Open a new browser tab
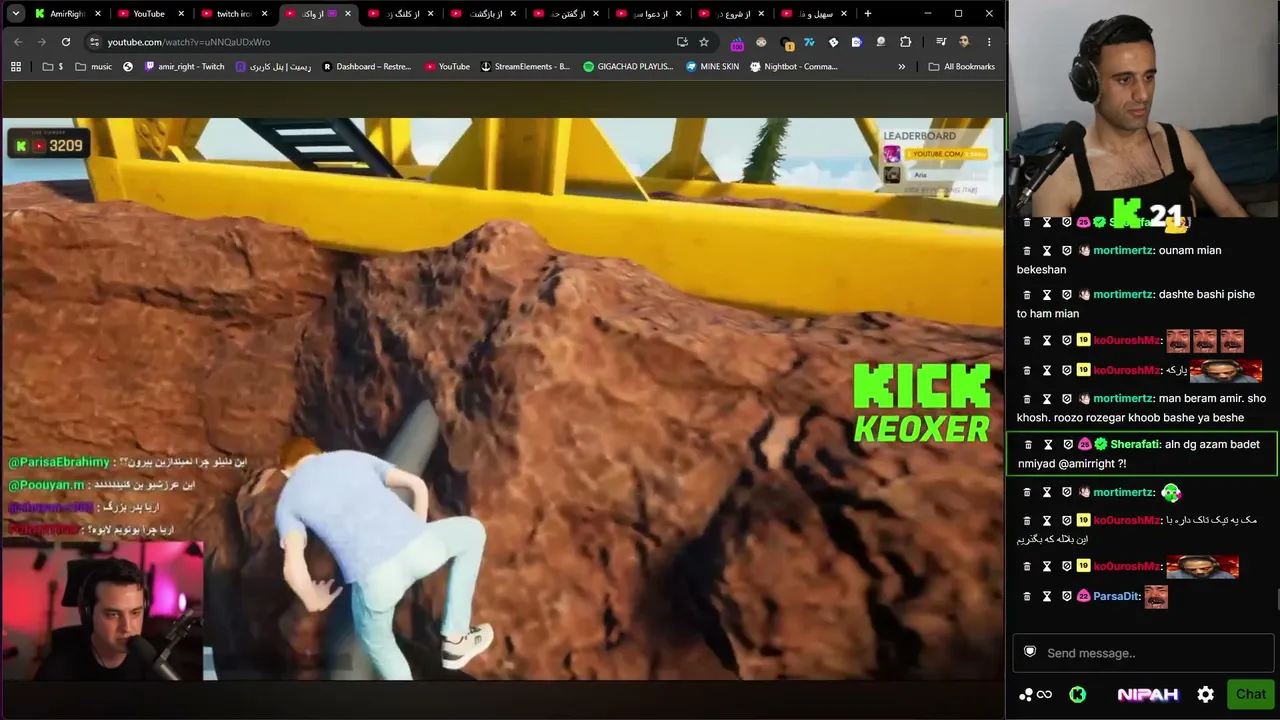The width and height of the screenshot is (1280, 720). click(868, 14)
